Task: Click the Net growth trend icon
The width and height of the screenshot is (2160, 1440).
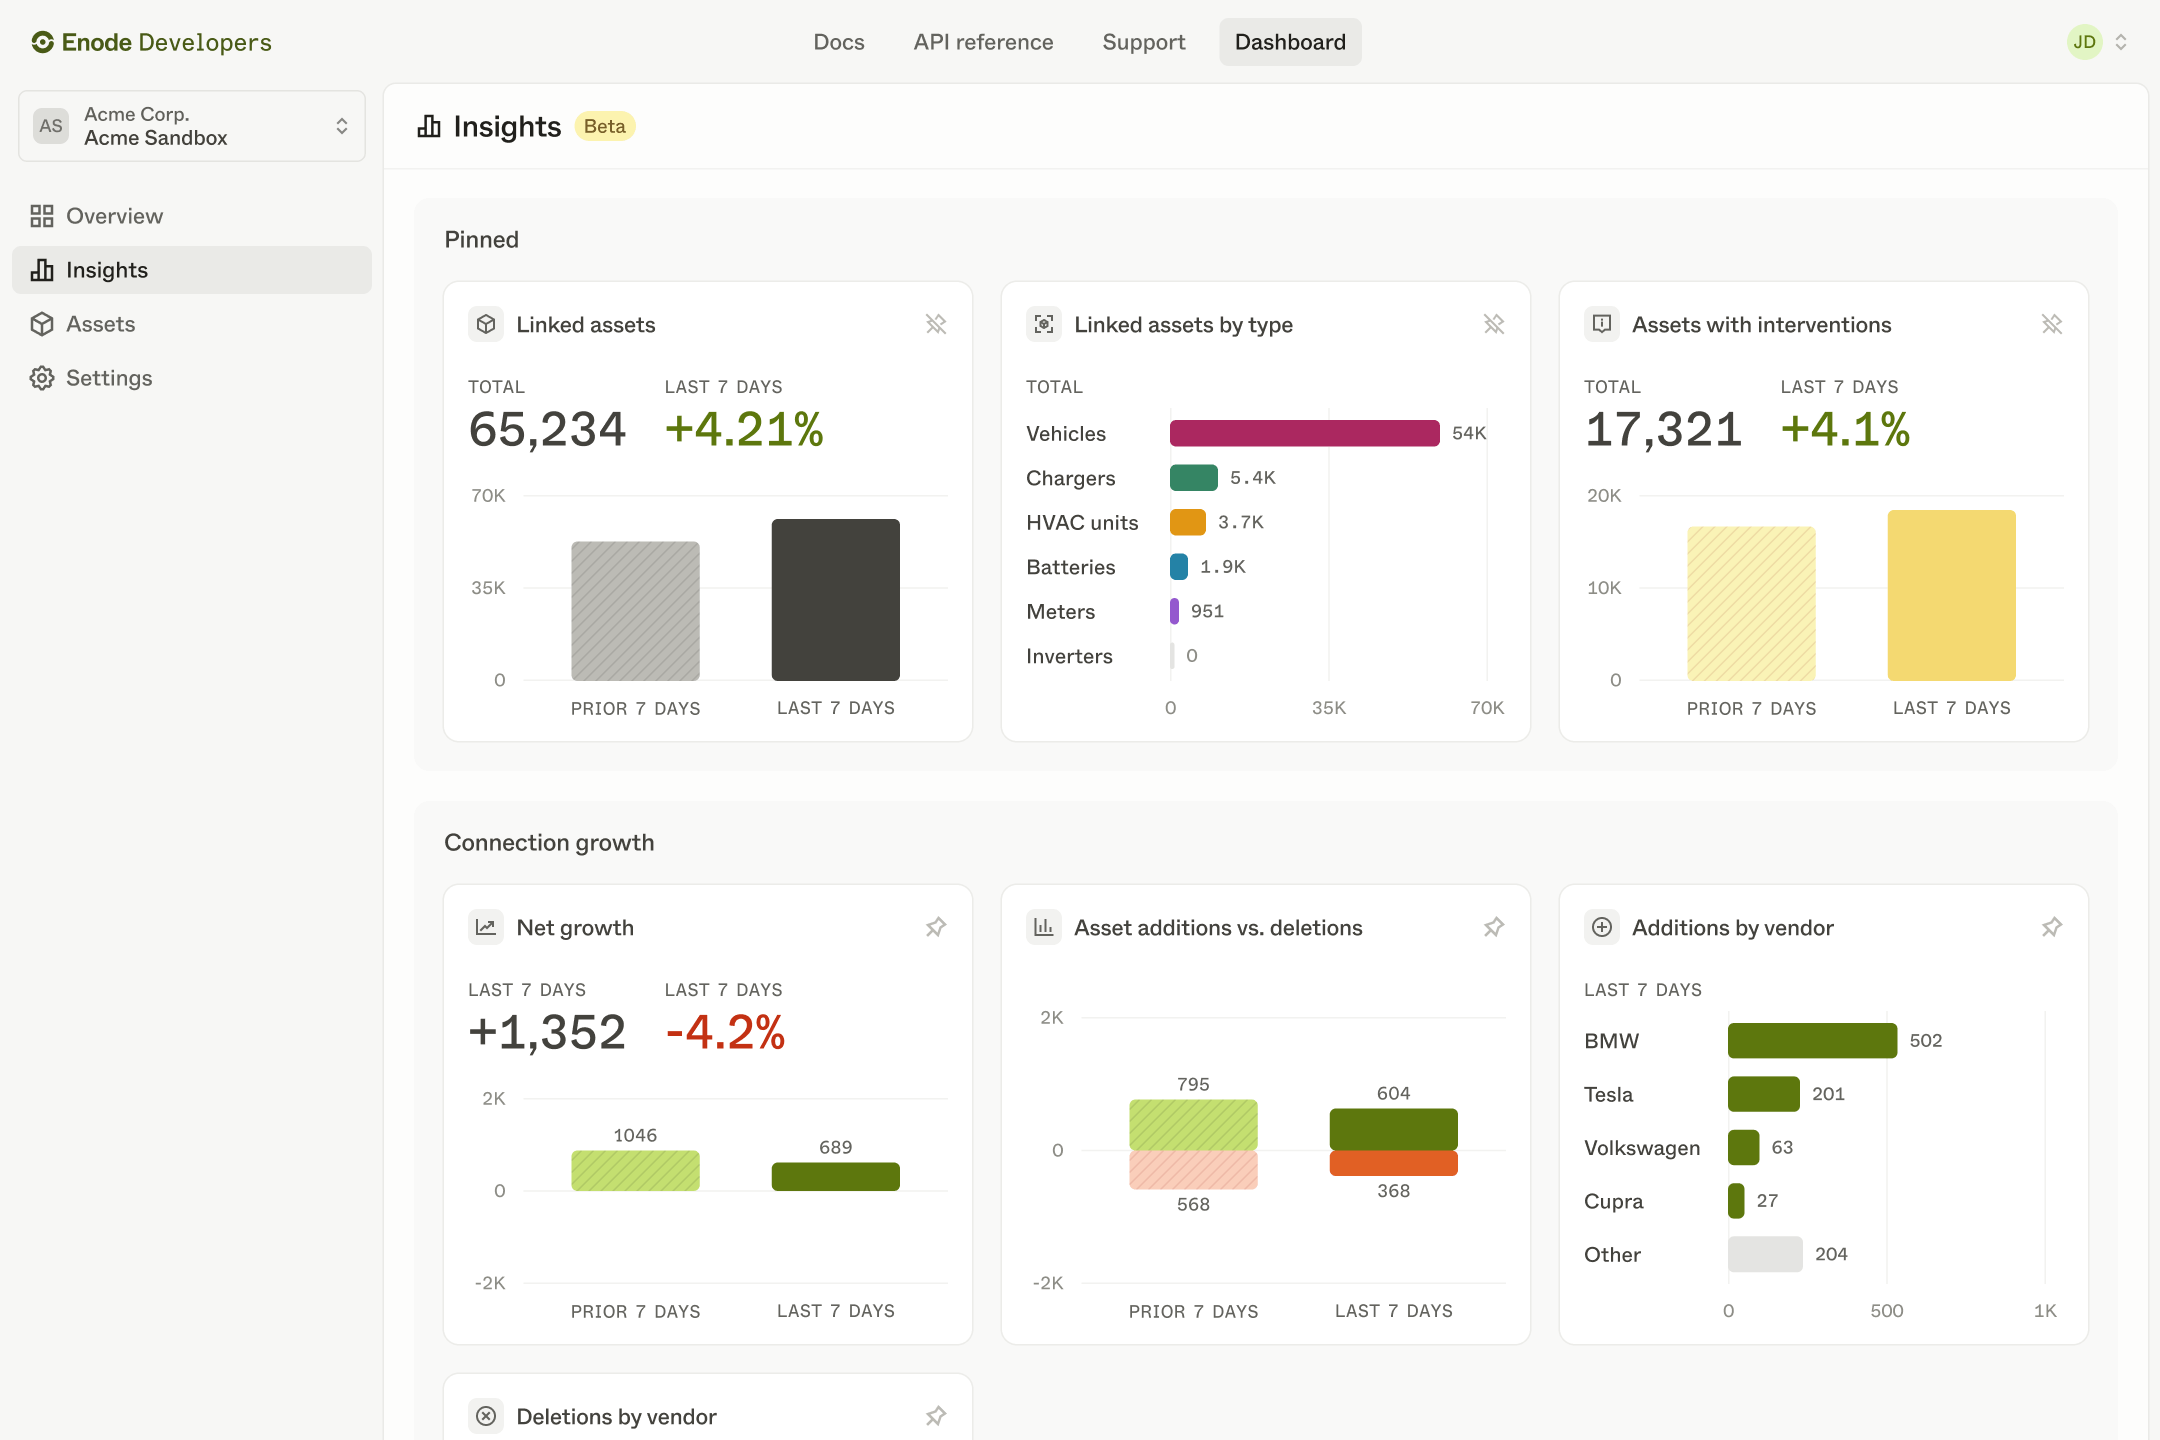Action: [486, 927]
